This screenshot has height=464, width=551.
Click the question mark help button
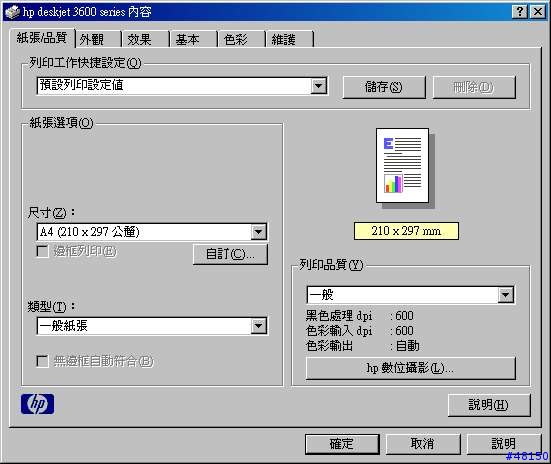pyautogui.click(x=520, y=12)
